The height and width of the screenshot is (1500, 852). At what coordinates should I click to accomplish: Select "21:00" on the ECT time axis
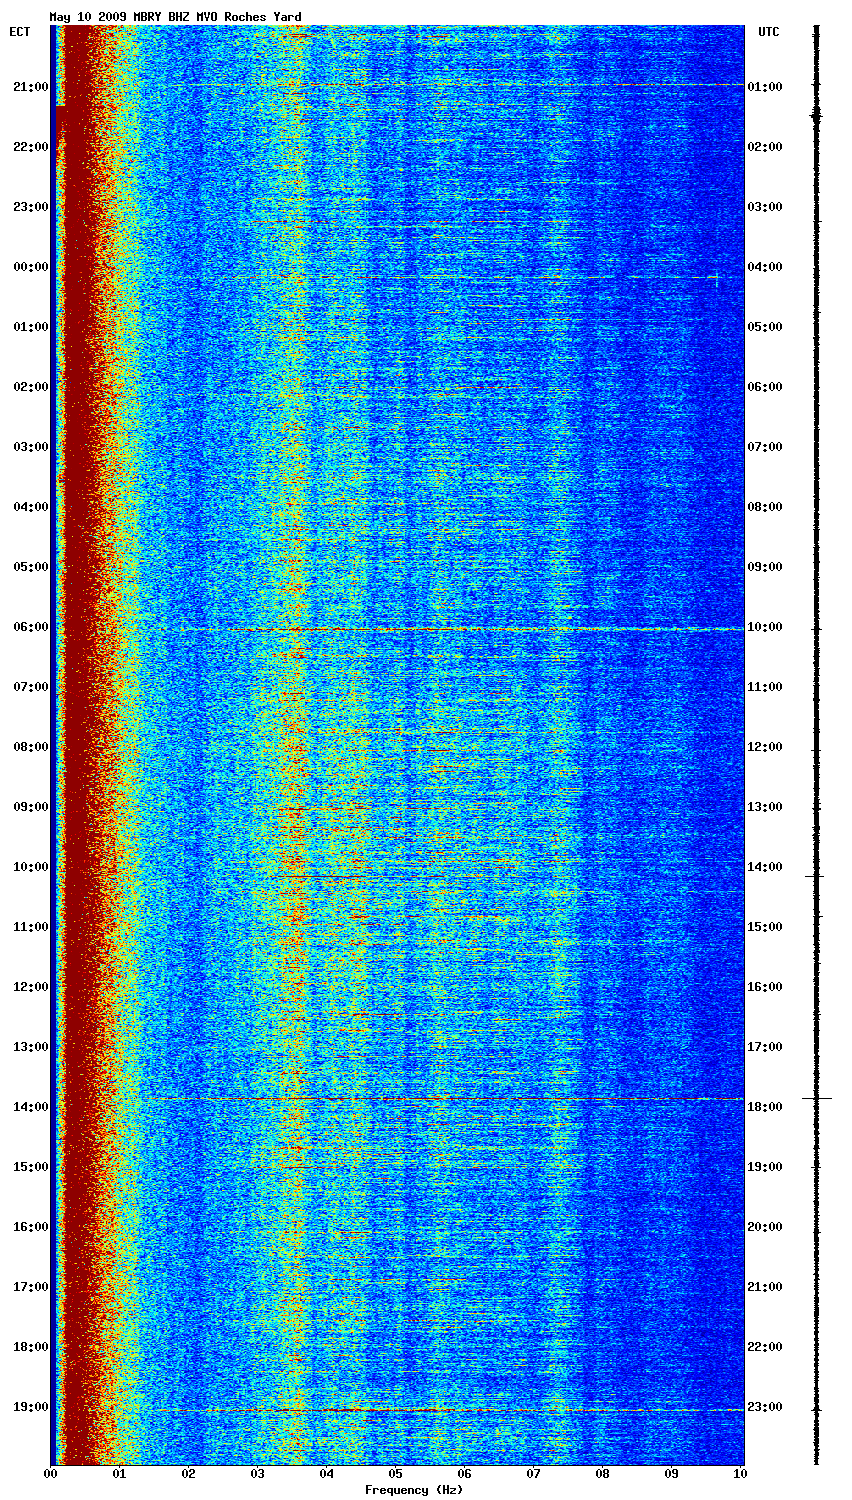coord(30,87)
